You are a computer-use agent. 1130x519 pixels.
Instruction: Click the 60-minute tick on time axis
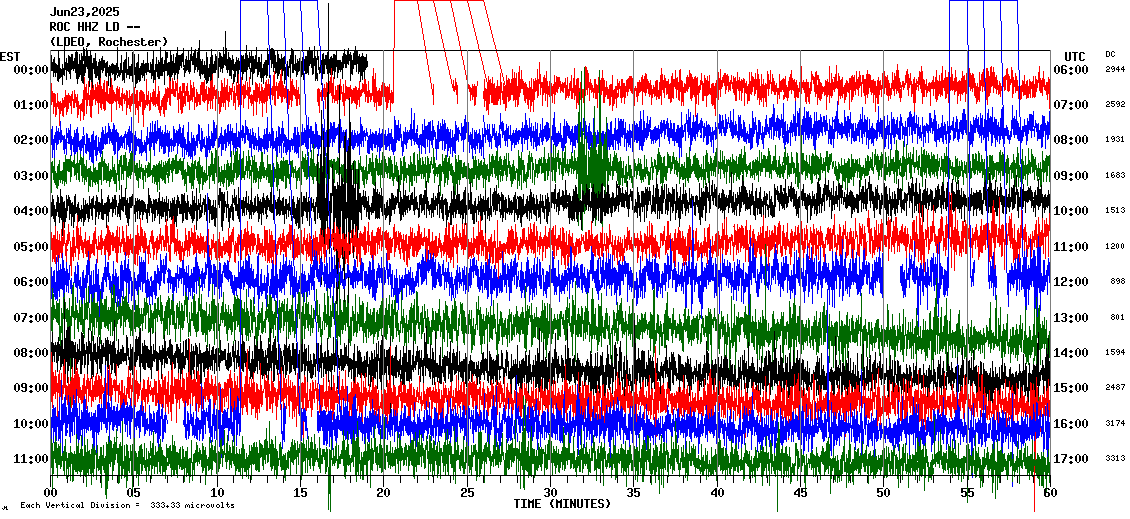1049,493
